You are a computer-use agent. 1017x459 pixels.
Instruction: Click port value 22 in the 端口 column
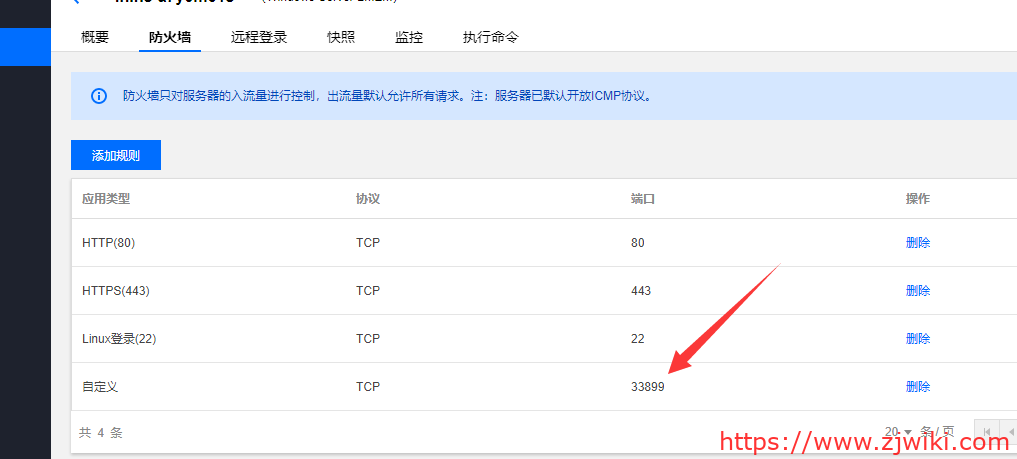point(638,339)
